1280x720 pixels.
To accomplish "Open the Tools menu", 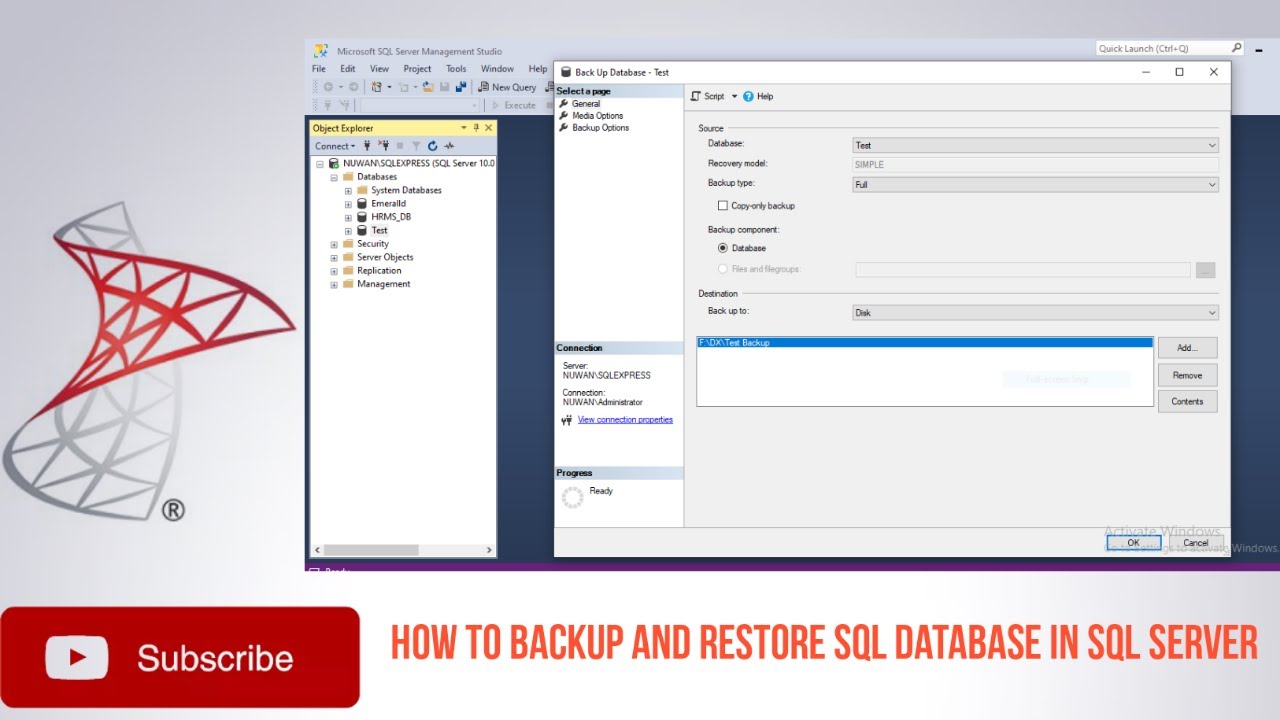I will [x=456, y=69].
